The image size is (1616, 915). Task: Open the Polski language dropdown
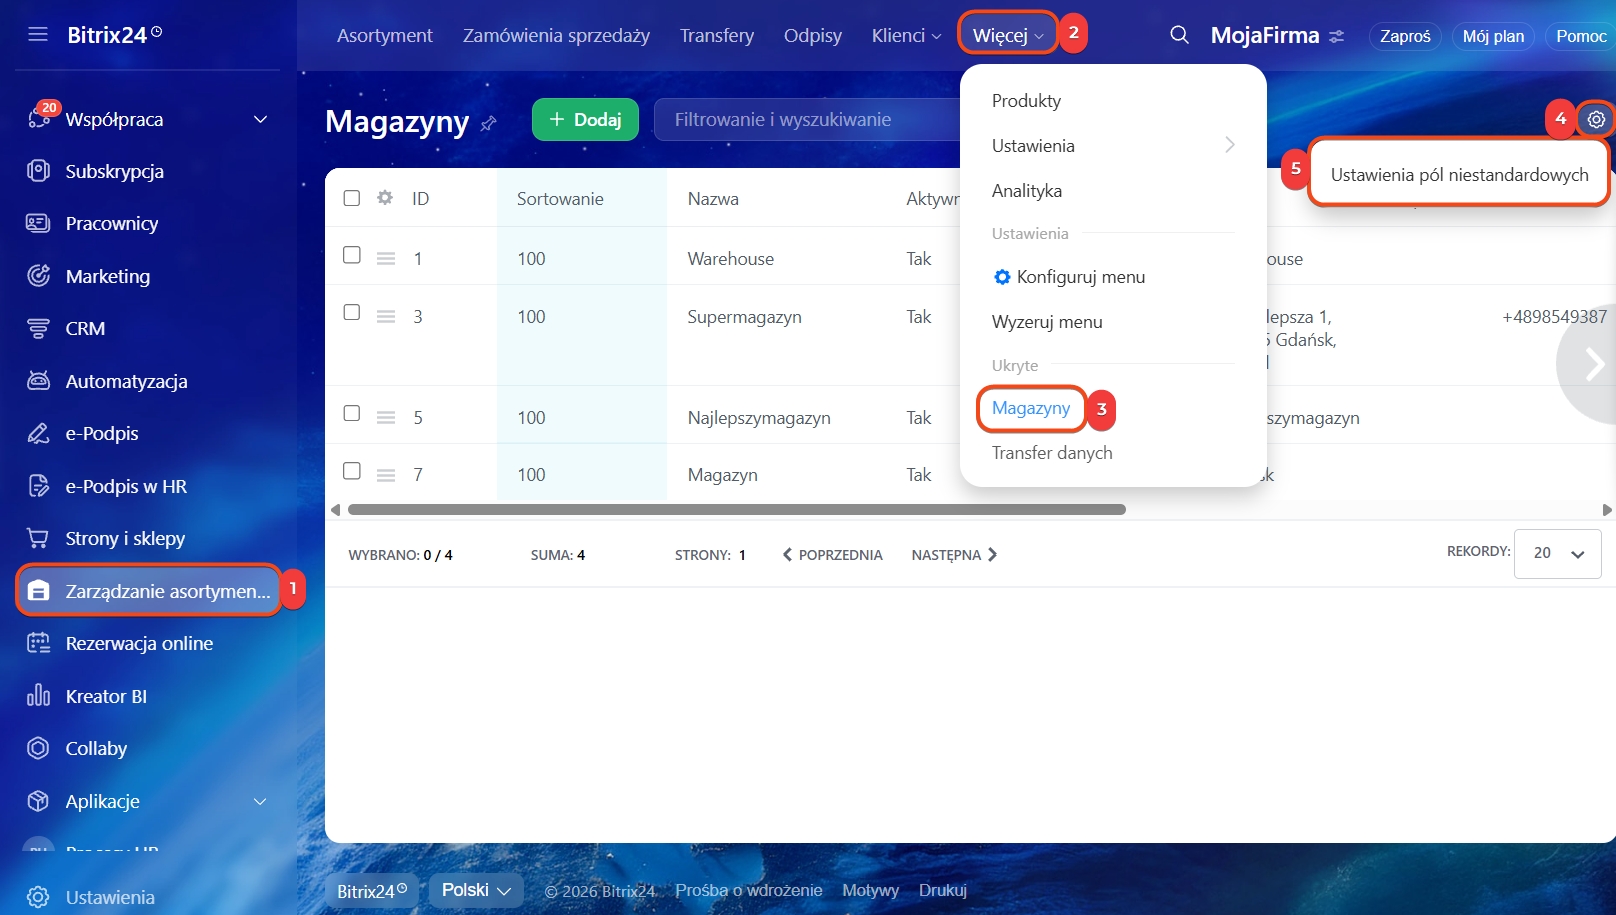476,890
